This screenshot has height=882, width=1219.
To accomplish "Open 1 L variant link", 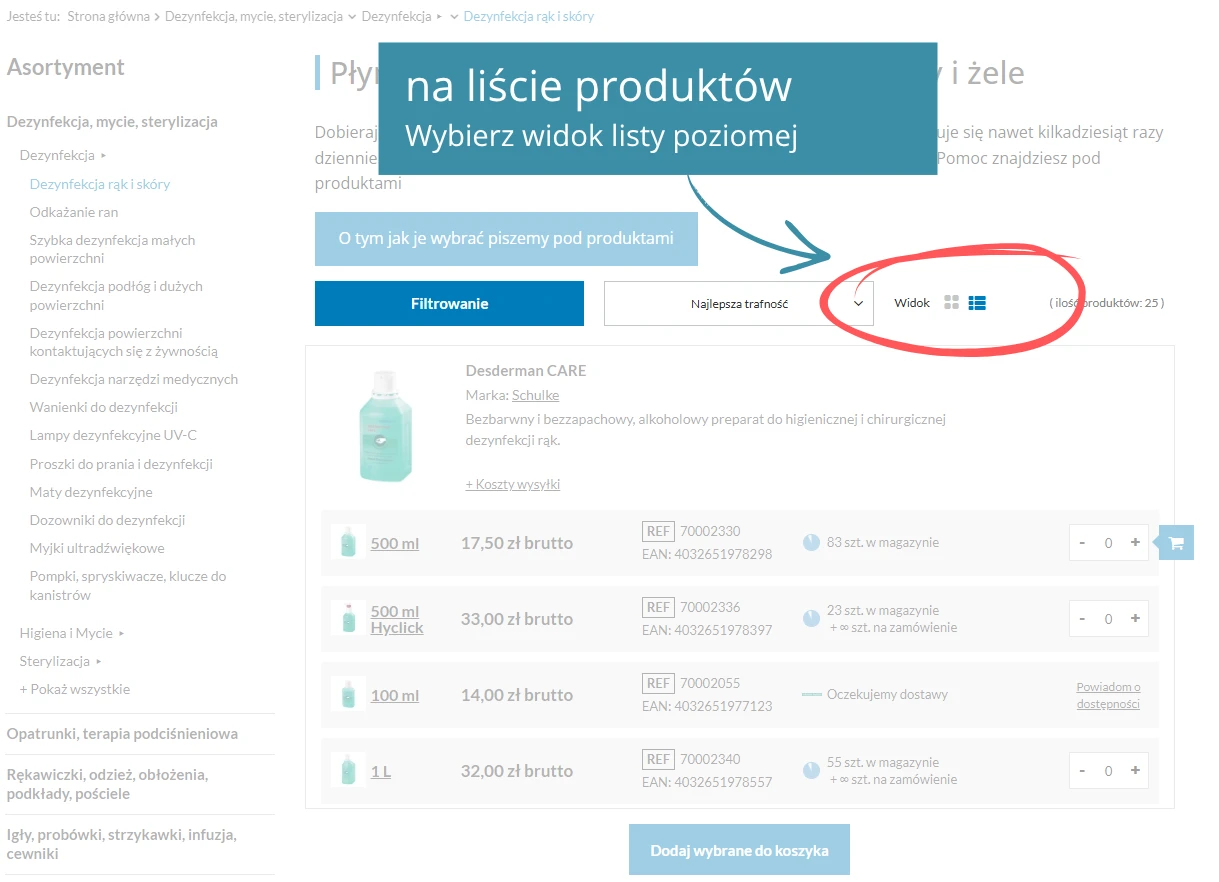I will [x=381, y=771].
